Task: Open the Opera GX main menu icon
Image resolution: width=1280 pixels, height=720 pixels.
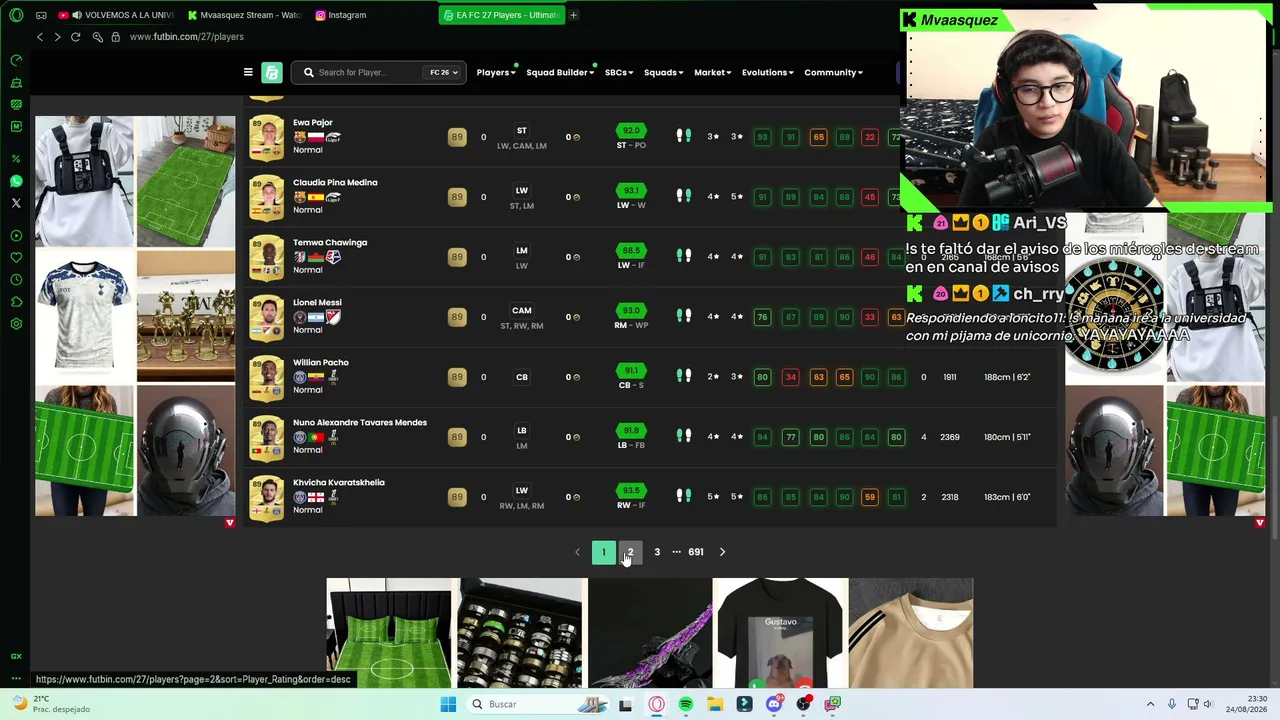Action: coord(16,15)
